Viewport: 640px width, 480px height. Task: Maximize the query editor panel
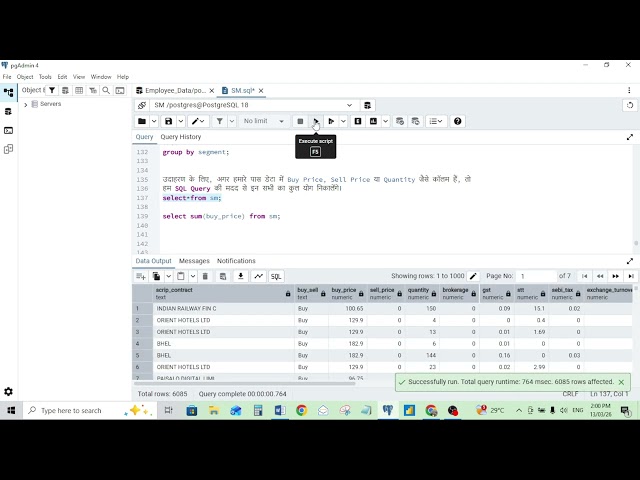pos(630,137)
